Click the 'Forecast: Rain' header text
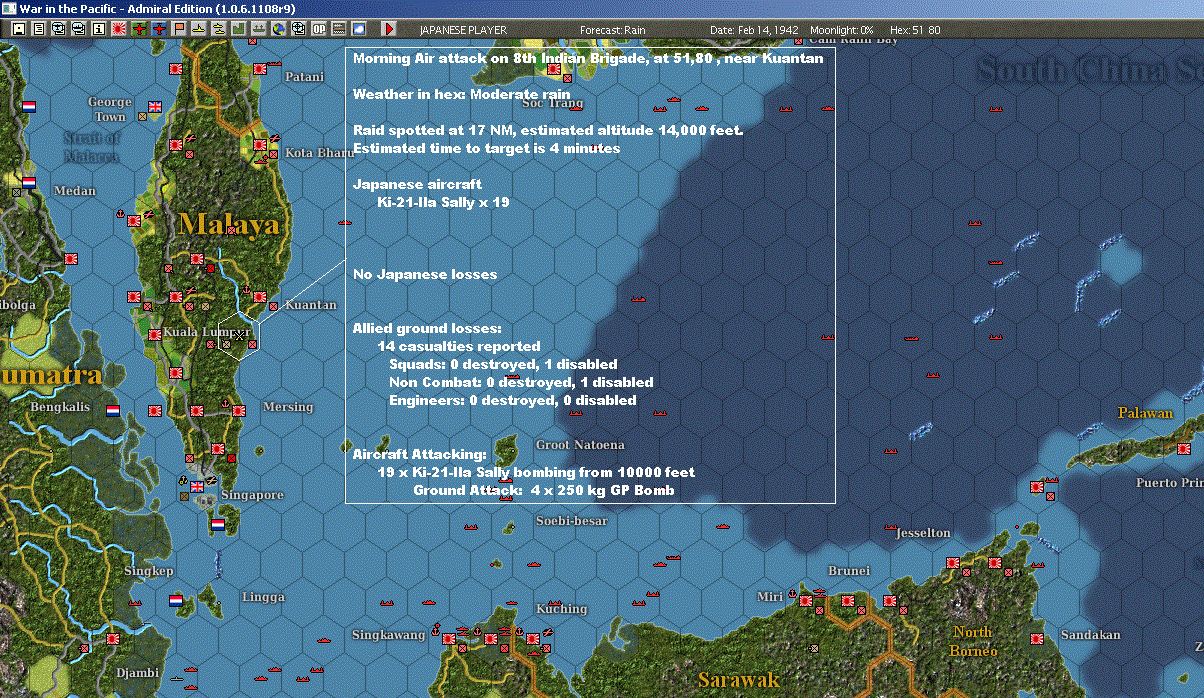 pos(613,30)
